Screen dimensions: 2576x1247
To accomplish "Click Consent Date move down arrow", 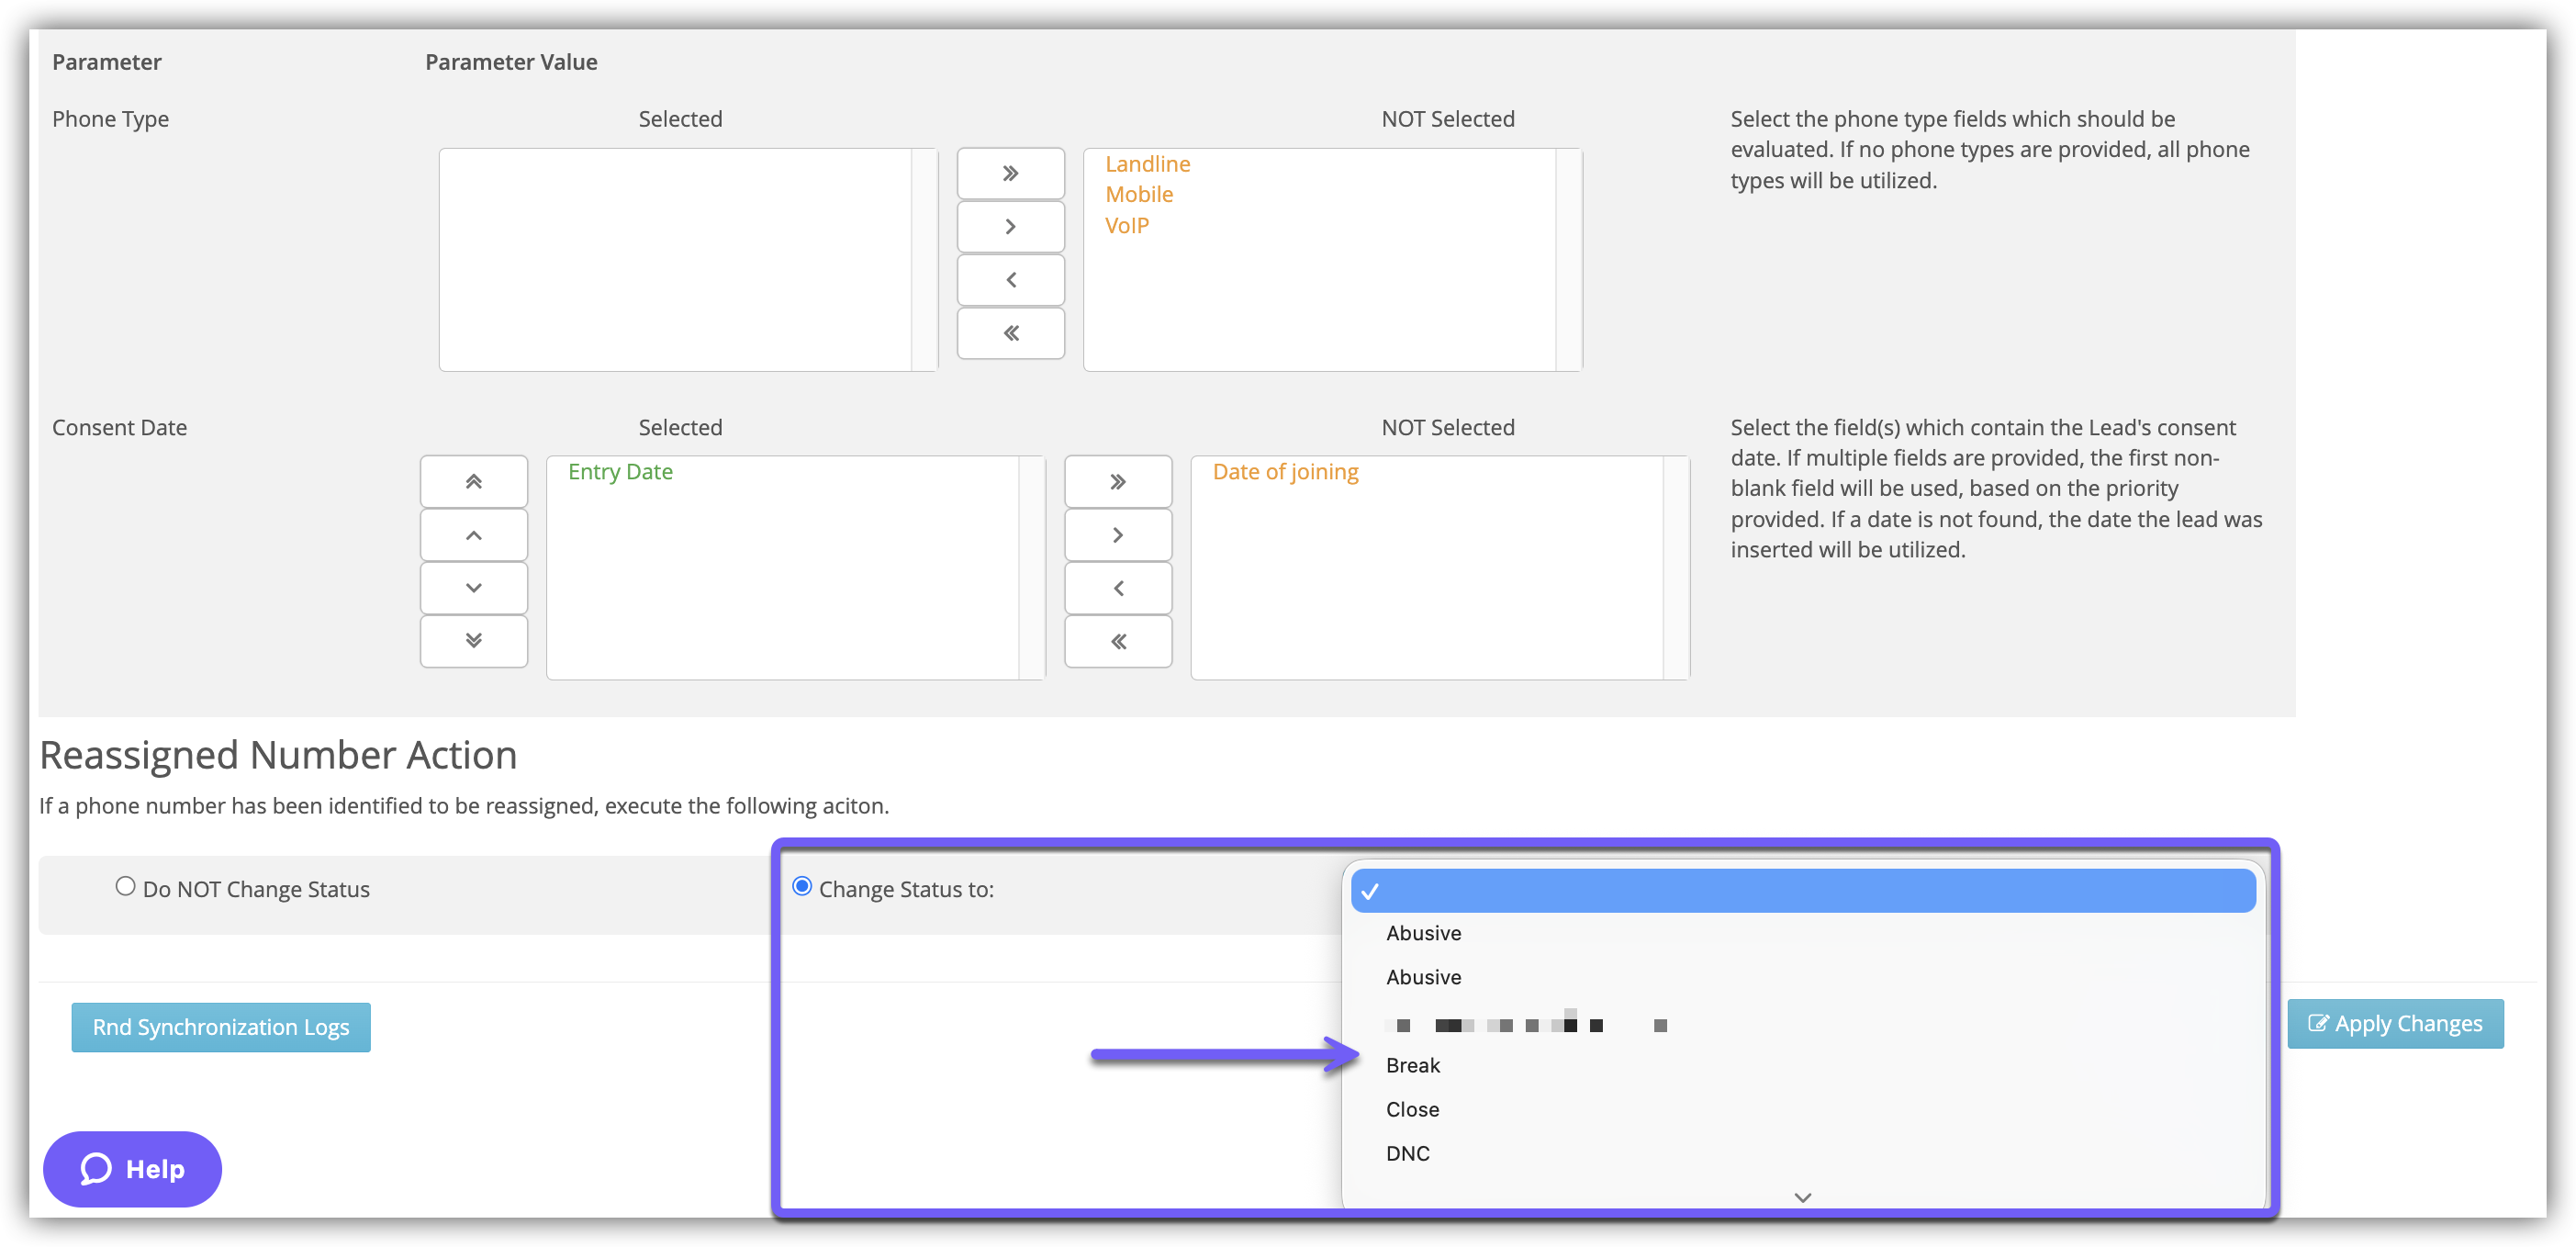I will (473, 588).
